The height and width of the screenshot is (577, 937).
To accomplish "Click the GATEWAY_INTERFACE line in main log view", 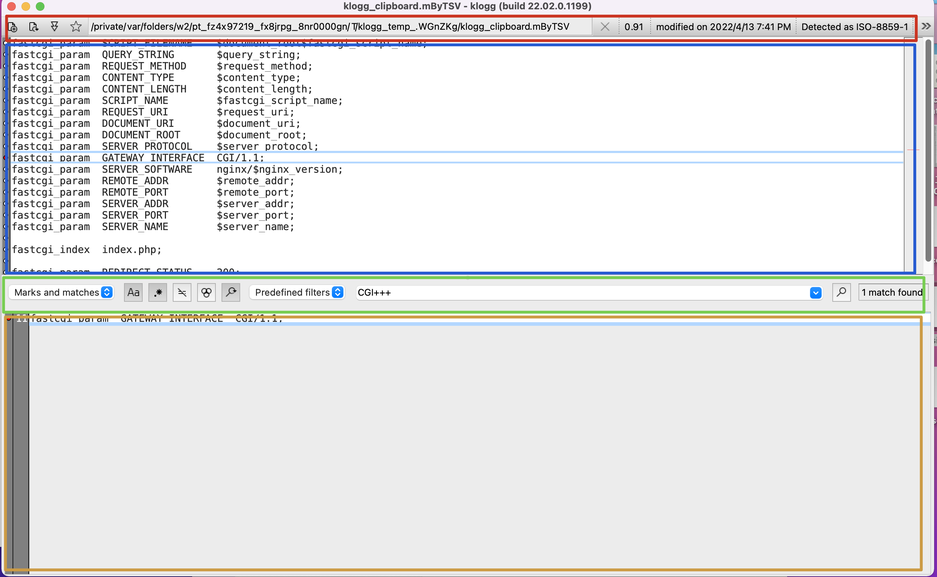I will pos(140,158).
